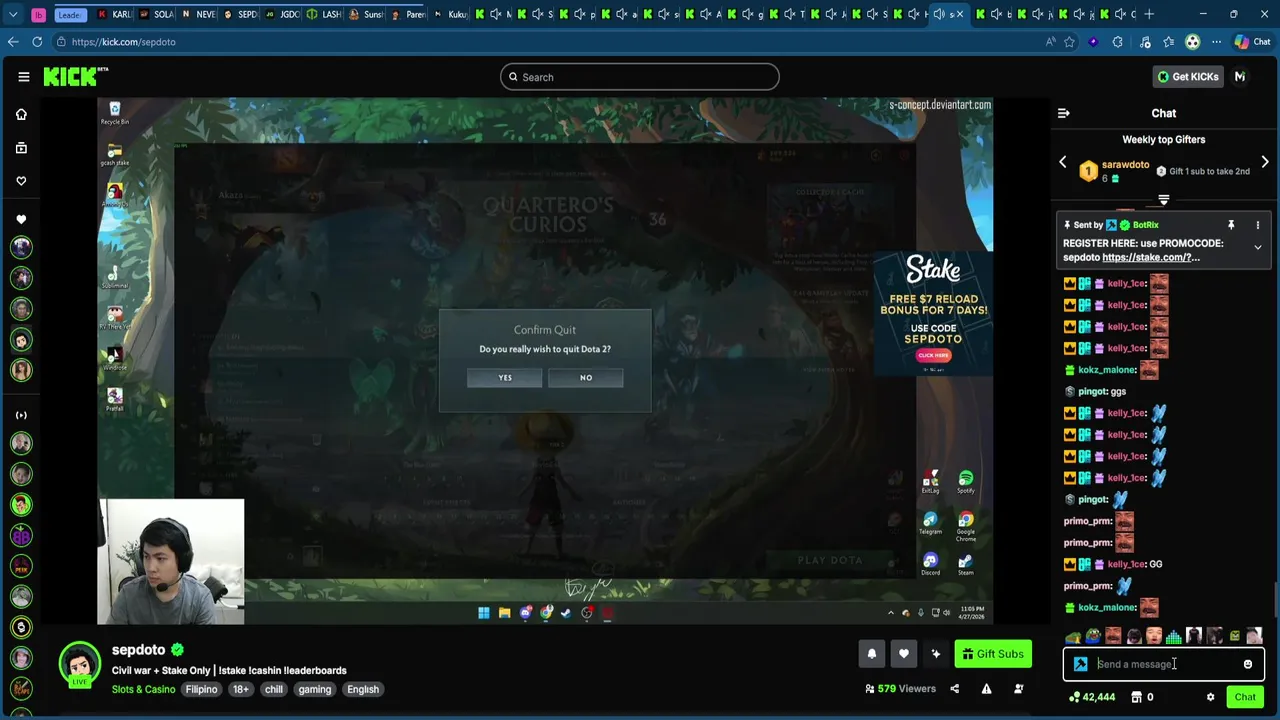Show previous top gifter with left arrow
The height and width of the screenshot is (720, 1280).
pyautogui.click(x=1063, y=162)
